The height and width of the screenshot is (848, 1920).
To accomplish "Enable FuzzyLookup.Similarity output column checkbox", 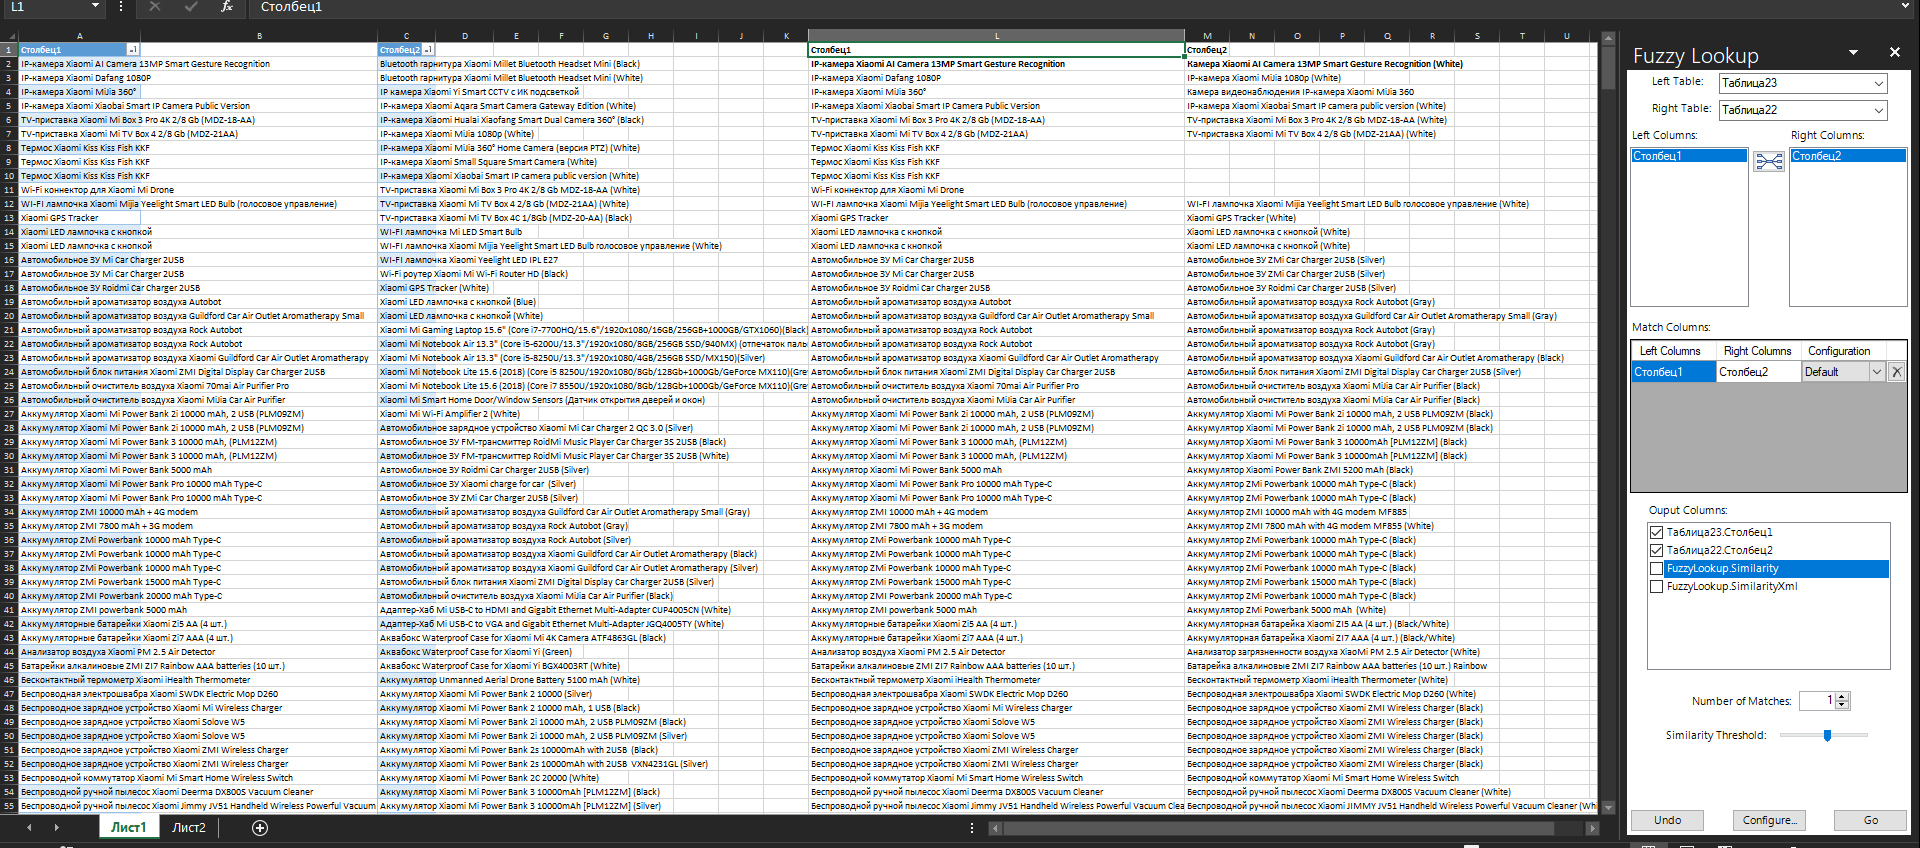I will click(x=1656, y=568).
